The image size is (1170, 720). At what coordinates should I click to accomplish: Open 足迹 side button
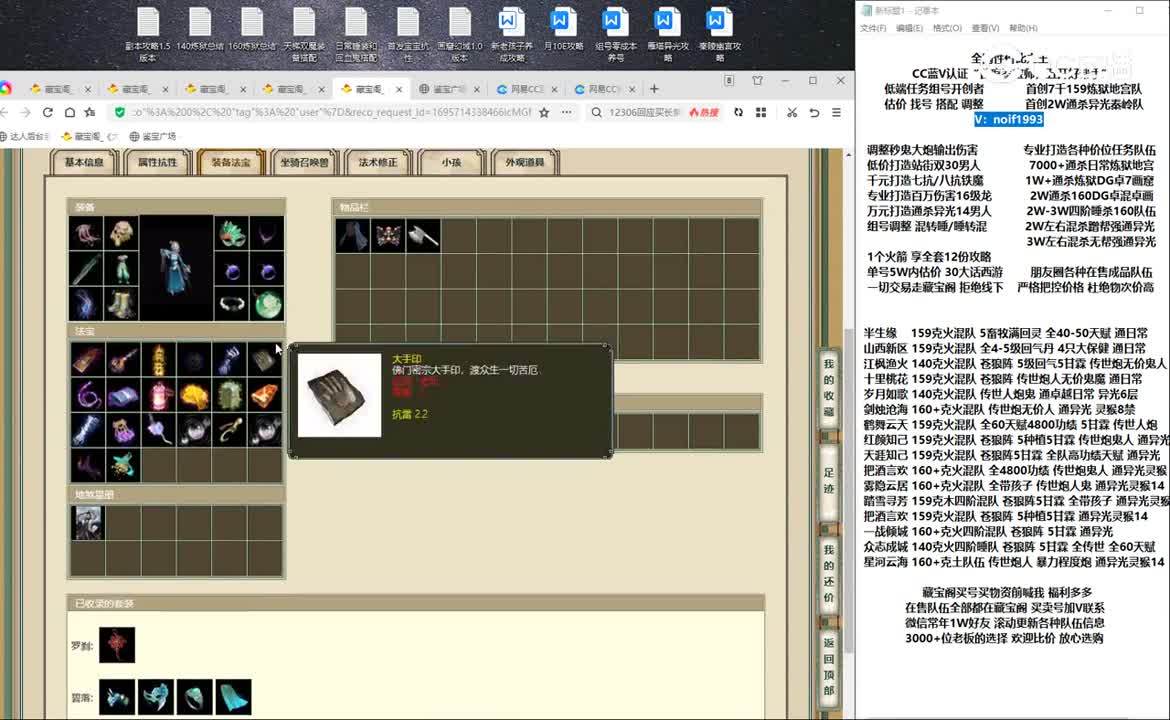(x=828, y=480)
